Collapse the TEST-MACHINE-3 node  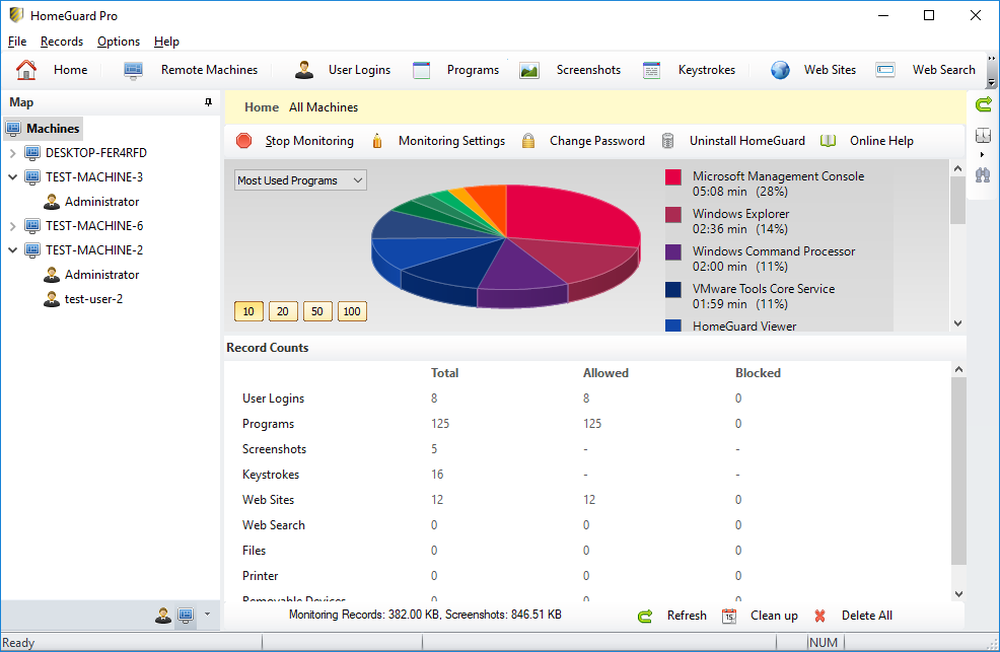tap(13, 177)
